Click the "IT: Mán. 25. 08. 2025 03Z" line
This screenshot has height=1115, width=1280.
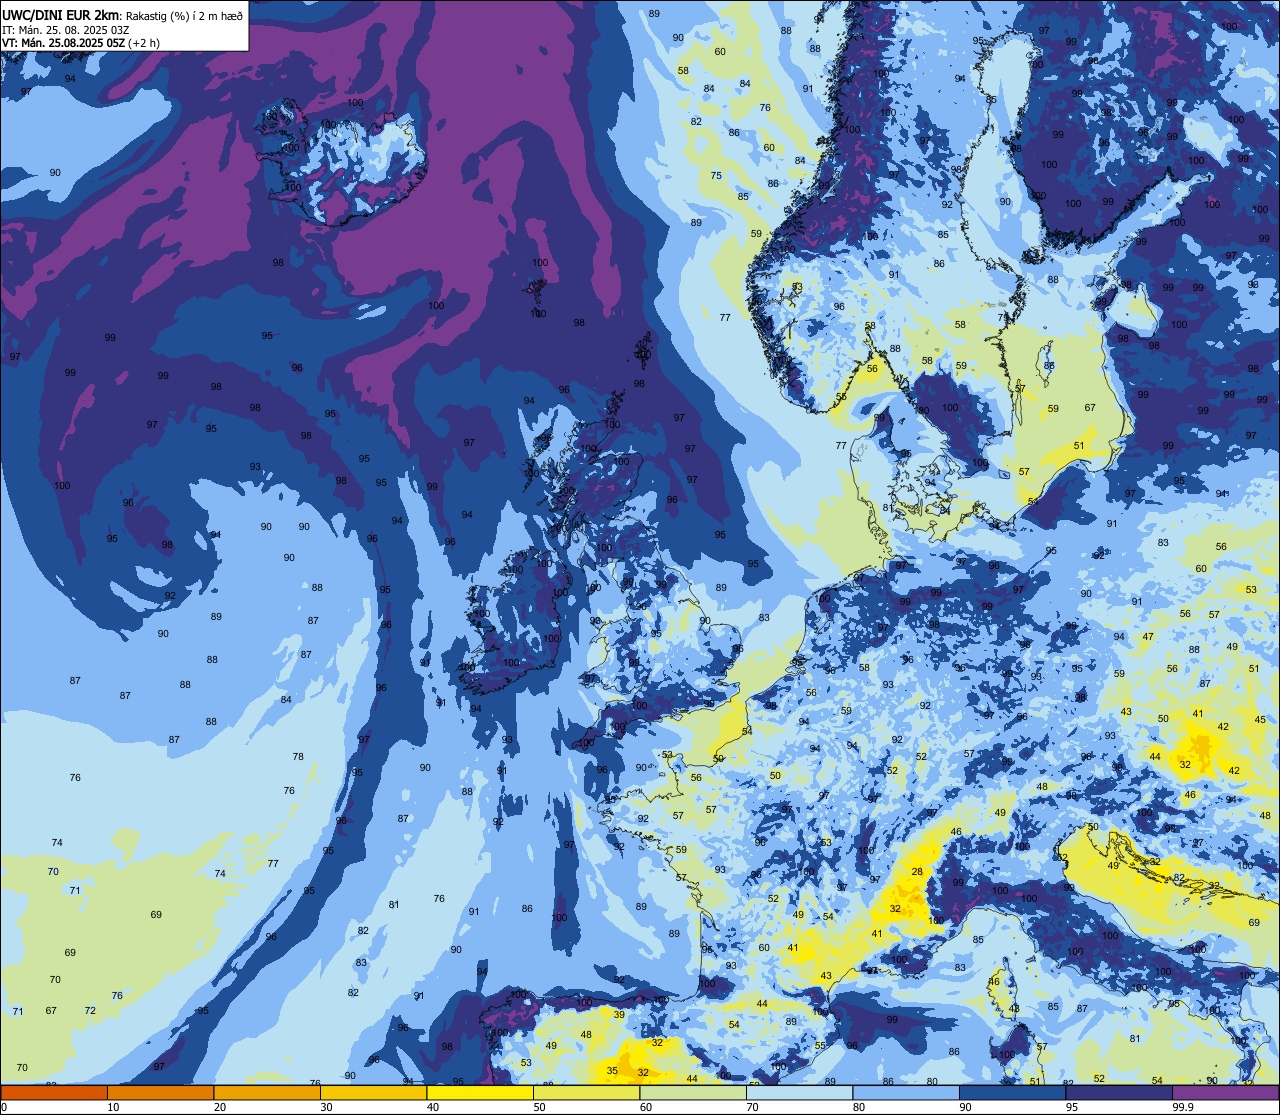click(x=65, y=30)
